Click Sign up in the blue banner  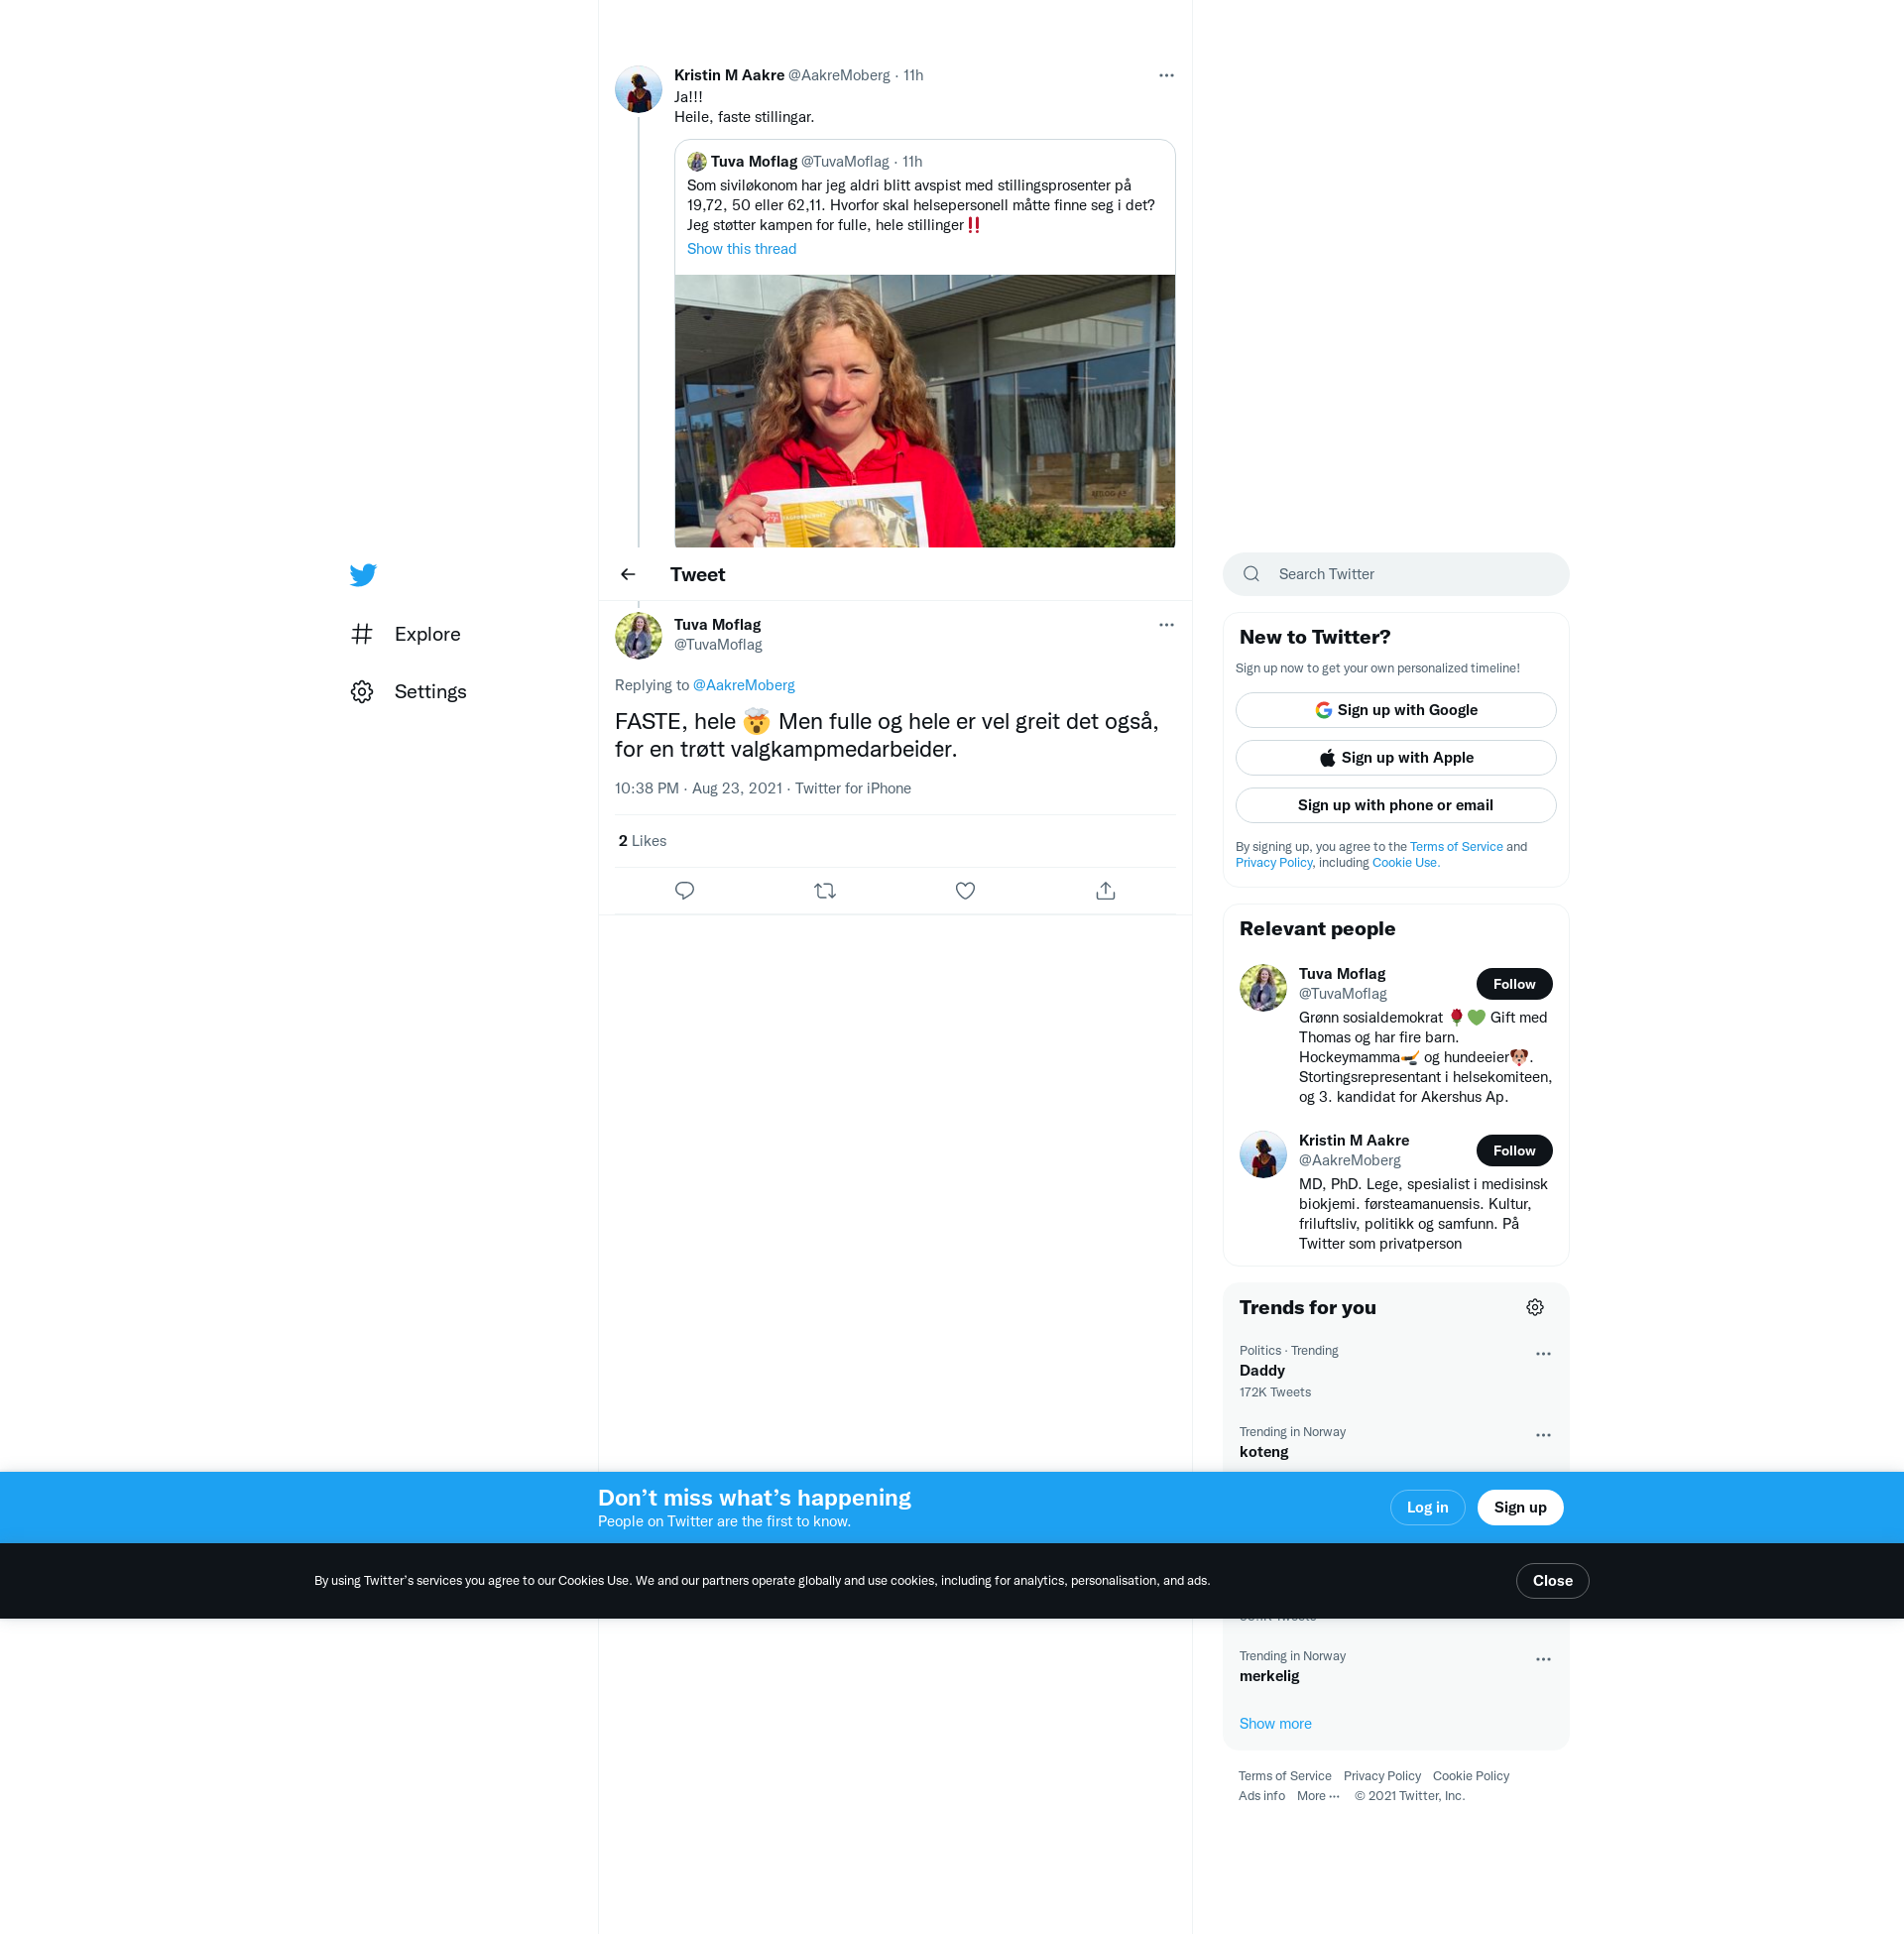click(x=1520, y=1508)
